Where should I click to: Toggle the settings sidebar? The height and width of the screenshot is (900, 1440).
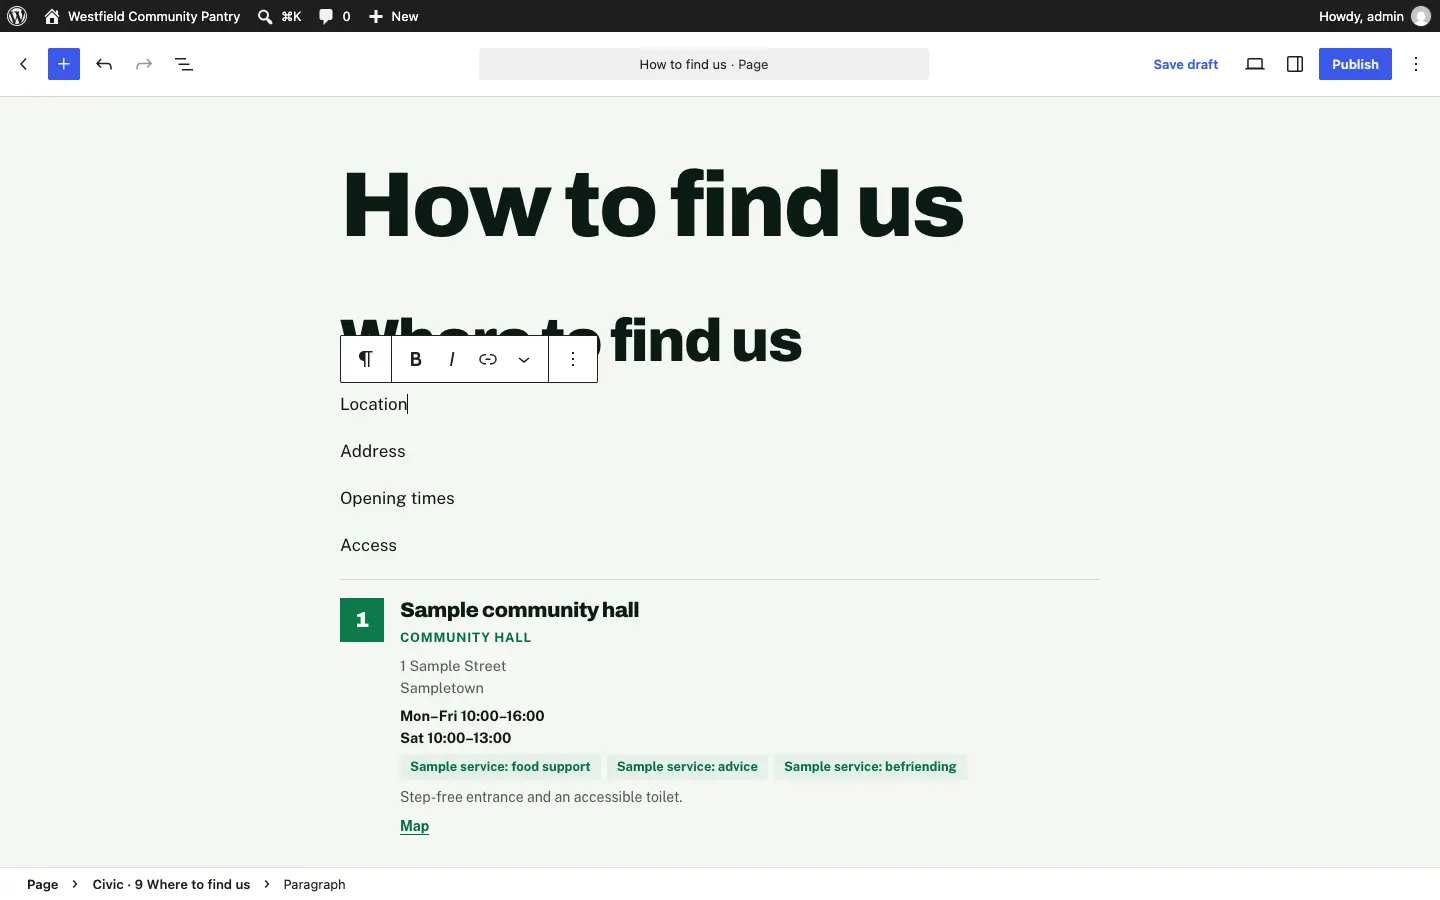pyautogui.click(x=1296, y=64)
